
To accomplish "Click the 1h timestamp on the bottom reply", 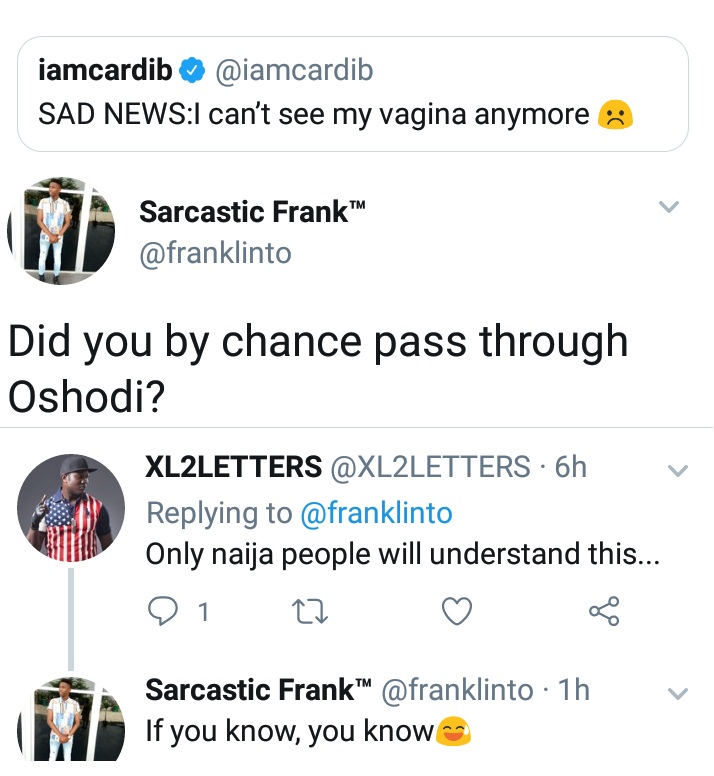I will [573, 690].
